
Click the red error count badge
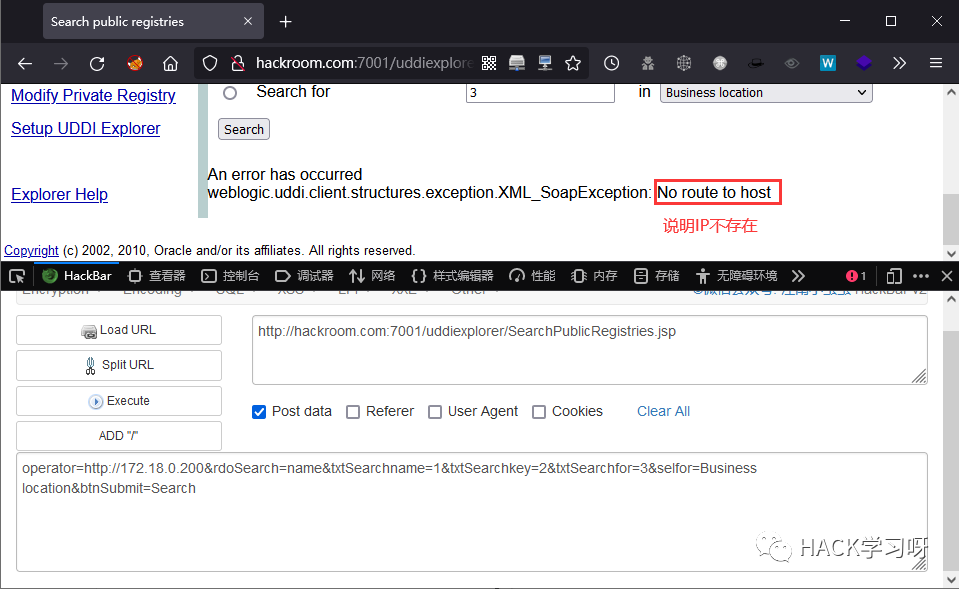(x=856, y=276)
